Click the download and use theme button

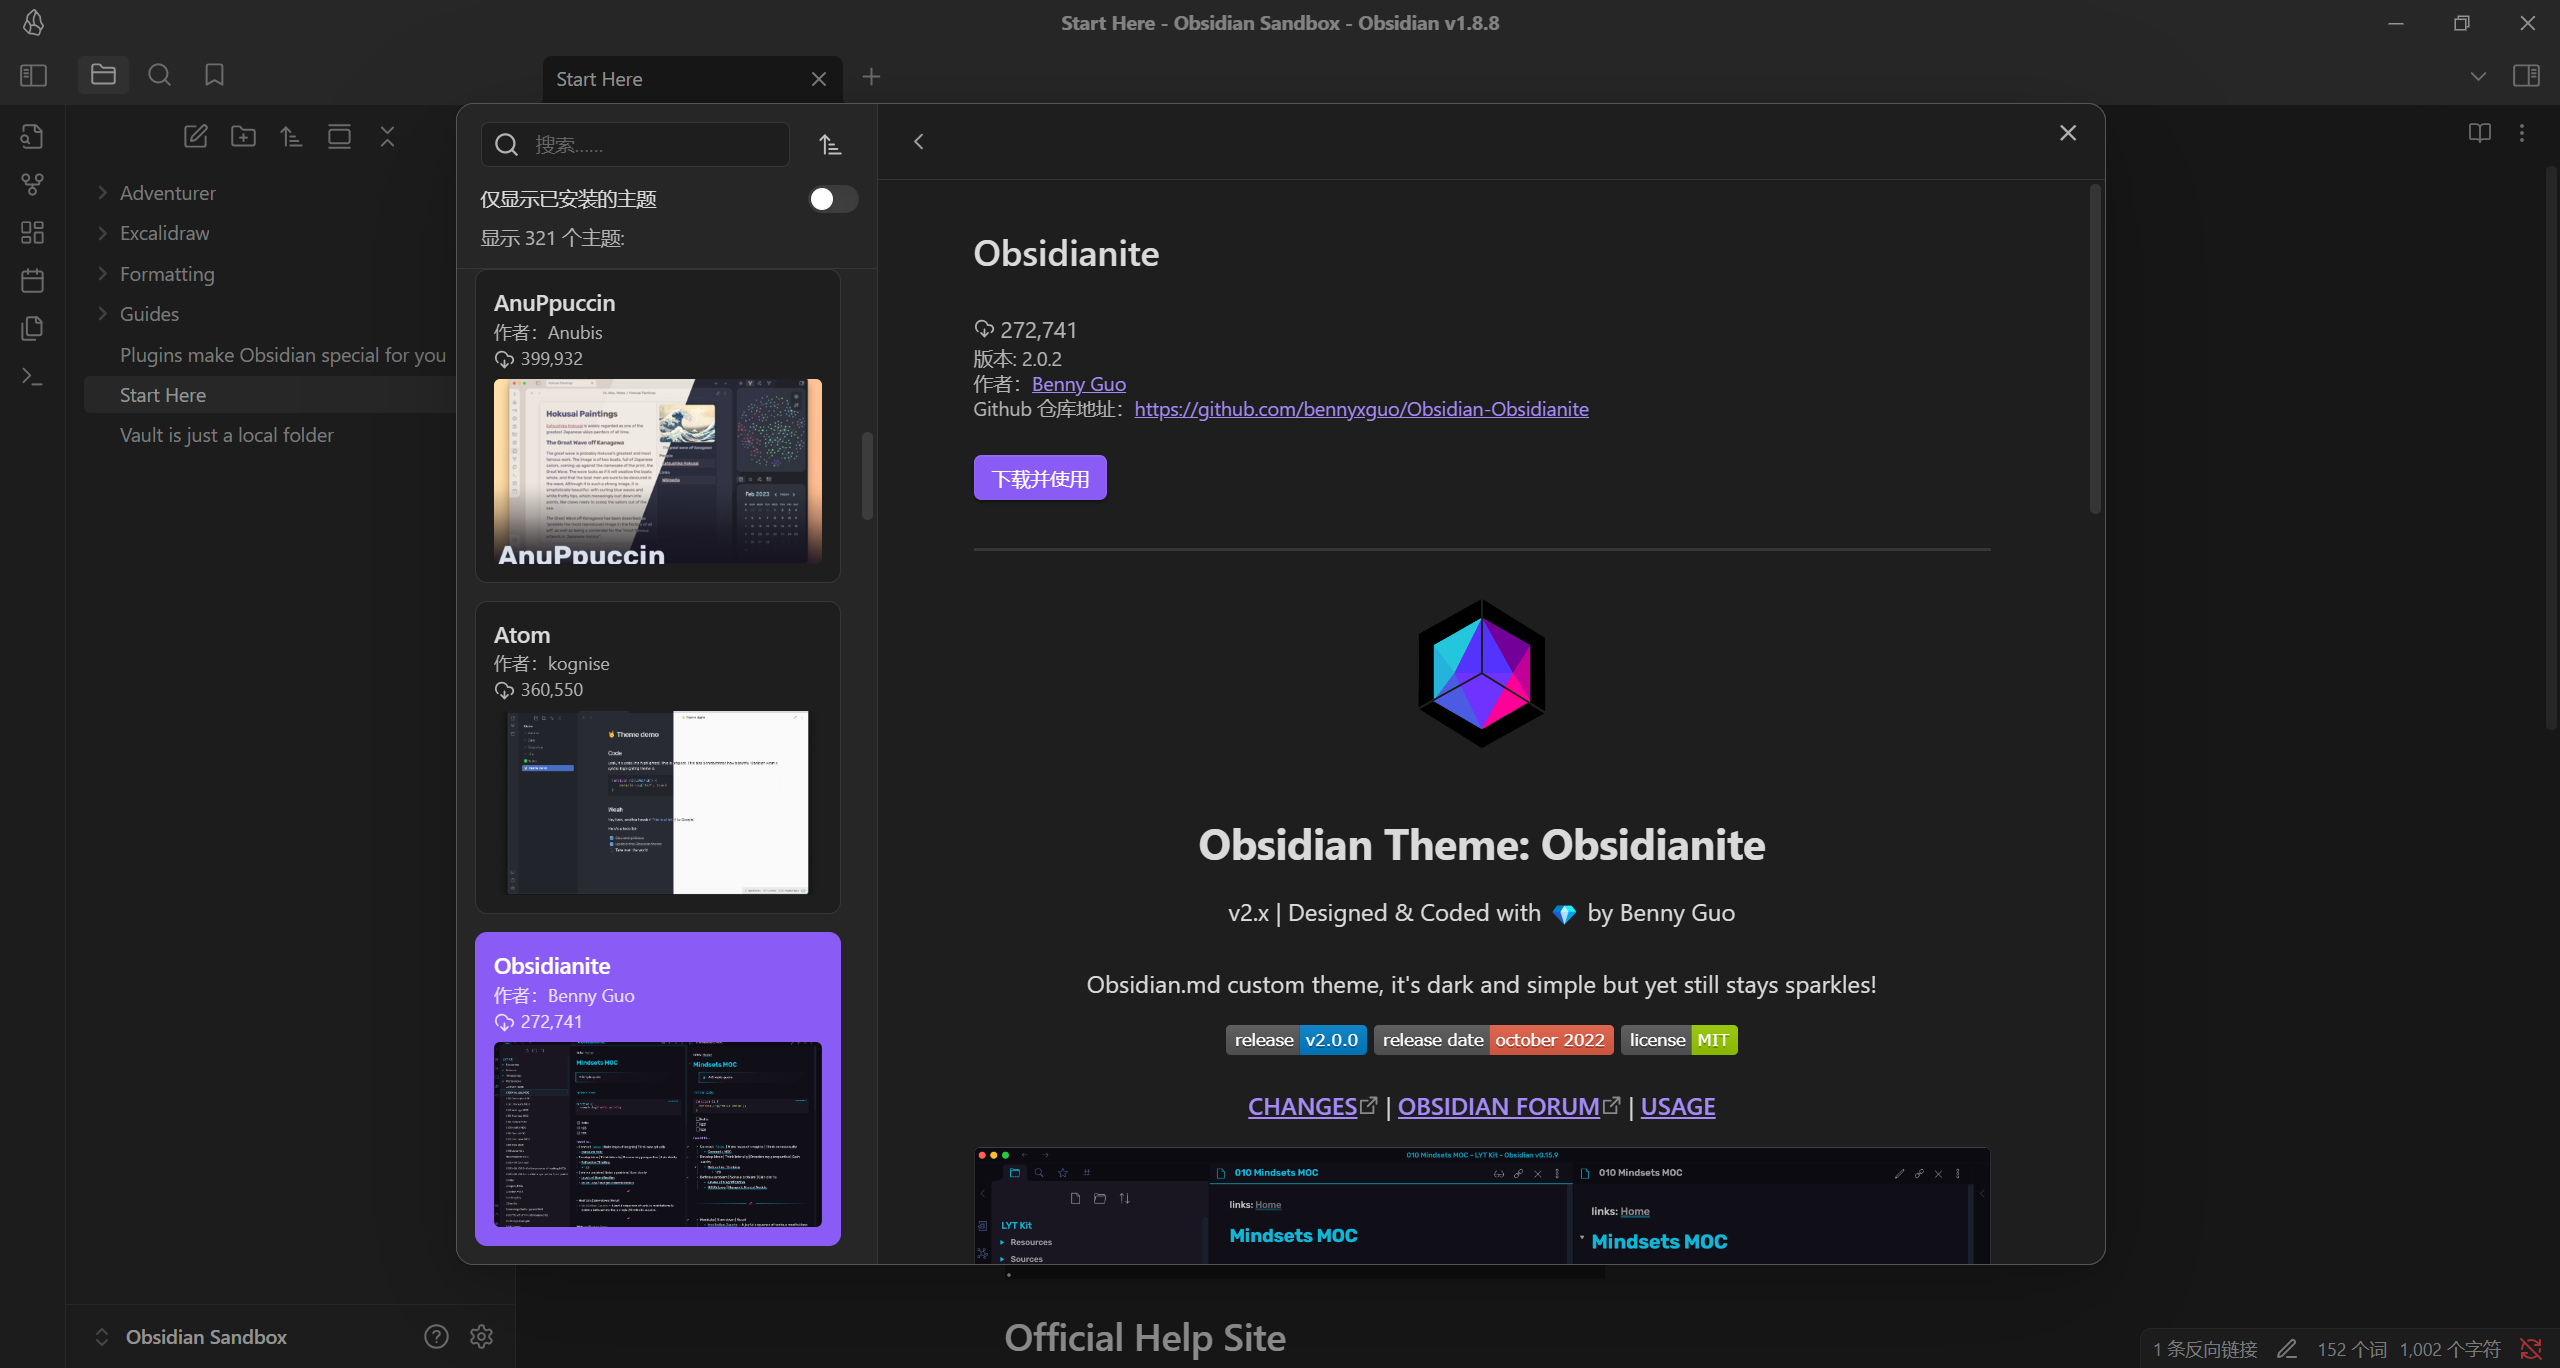click(x=1040, y=478)
